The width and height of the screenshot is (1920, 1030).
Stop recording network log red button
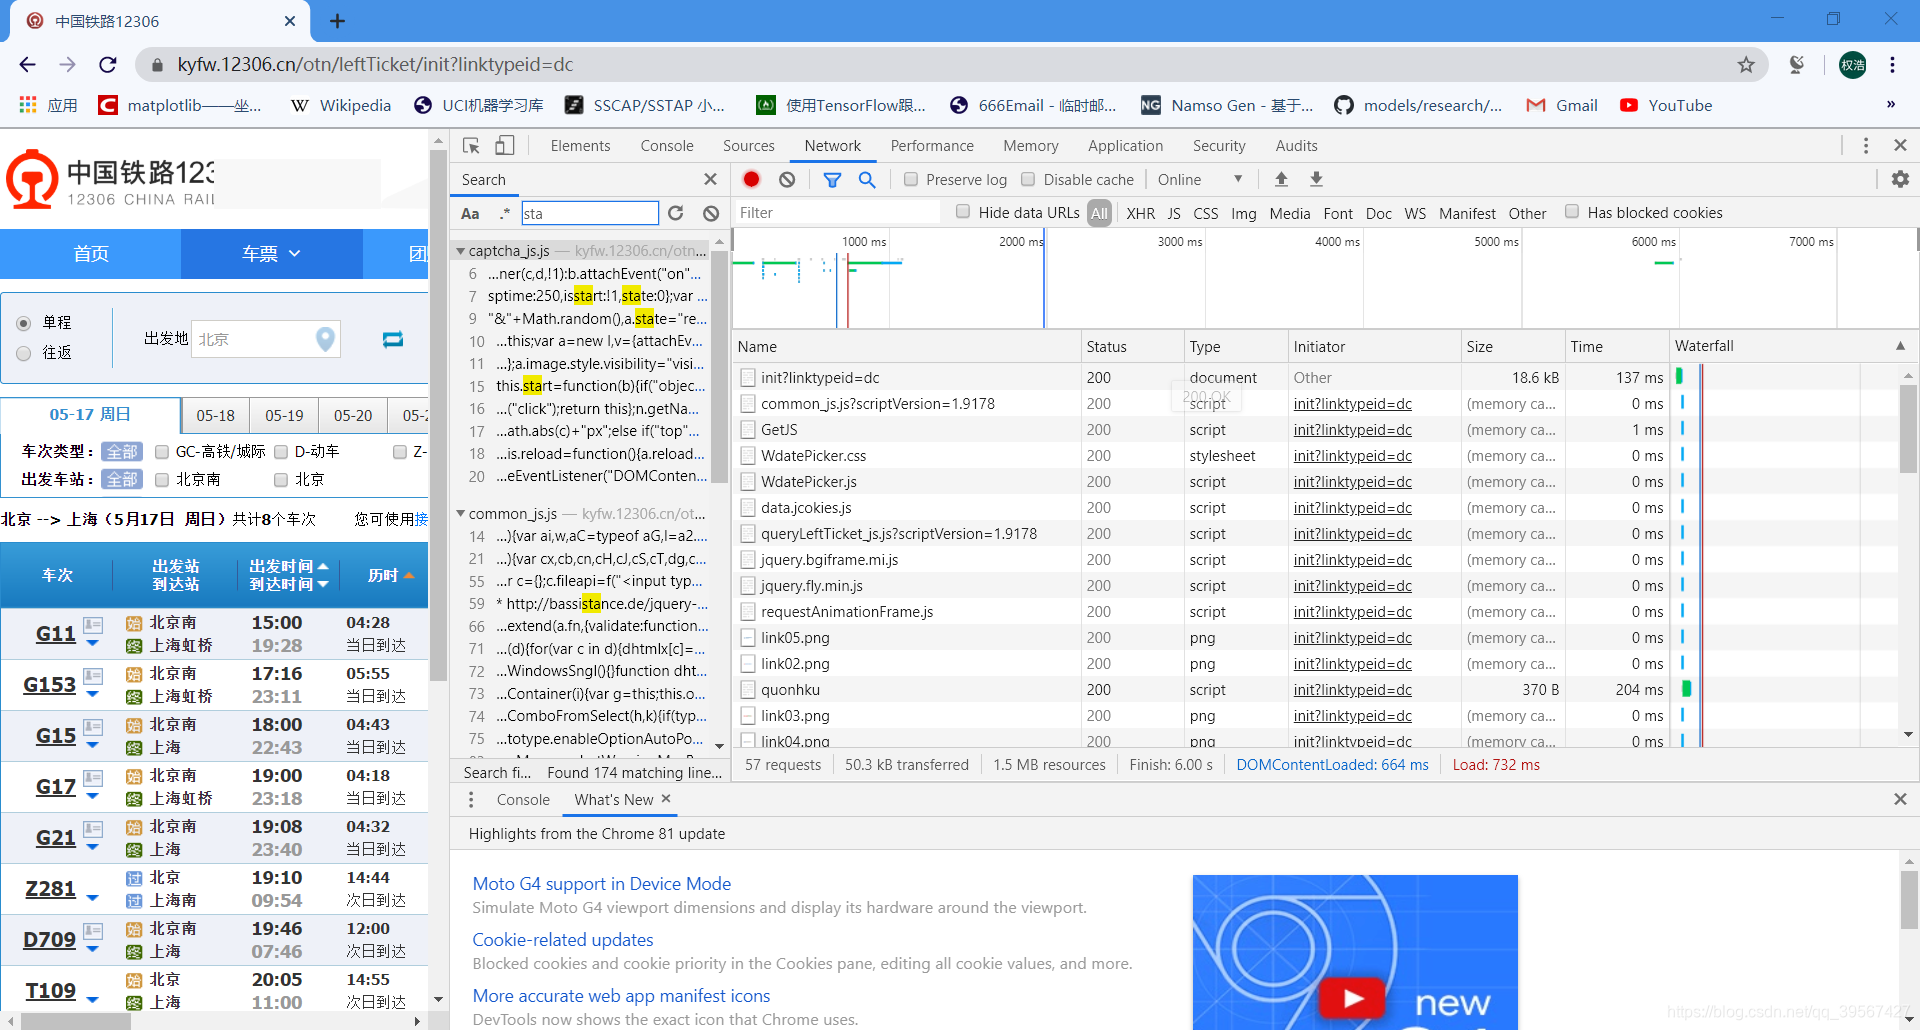click(x=752, y=179)
